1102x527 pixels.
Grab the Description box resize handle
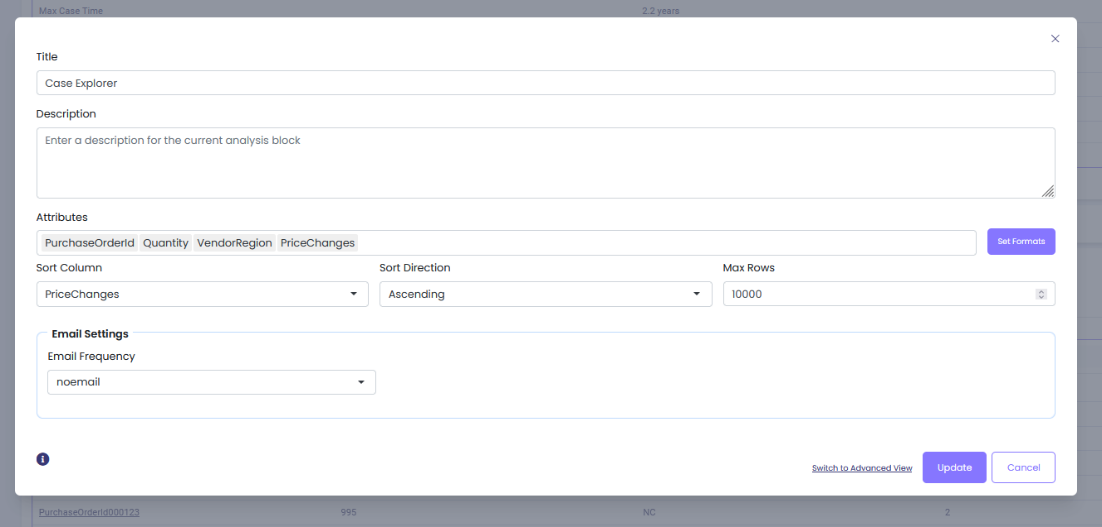click(x=1048, y=191)
